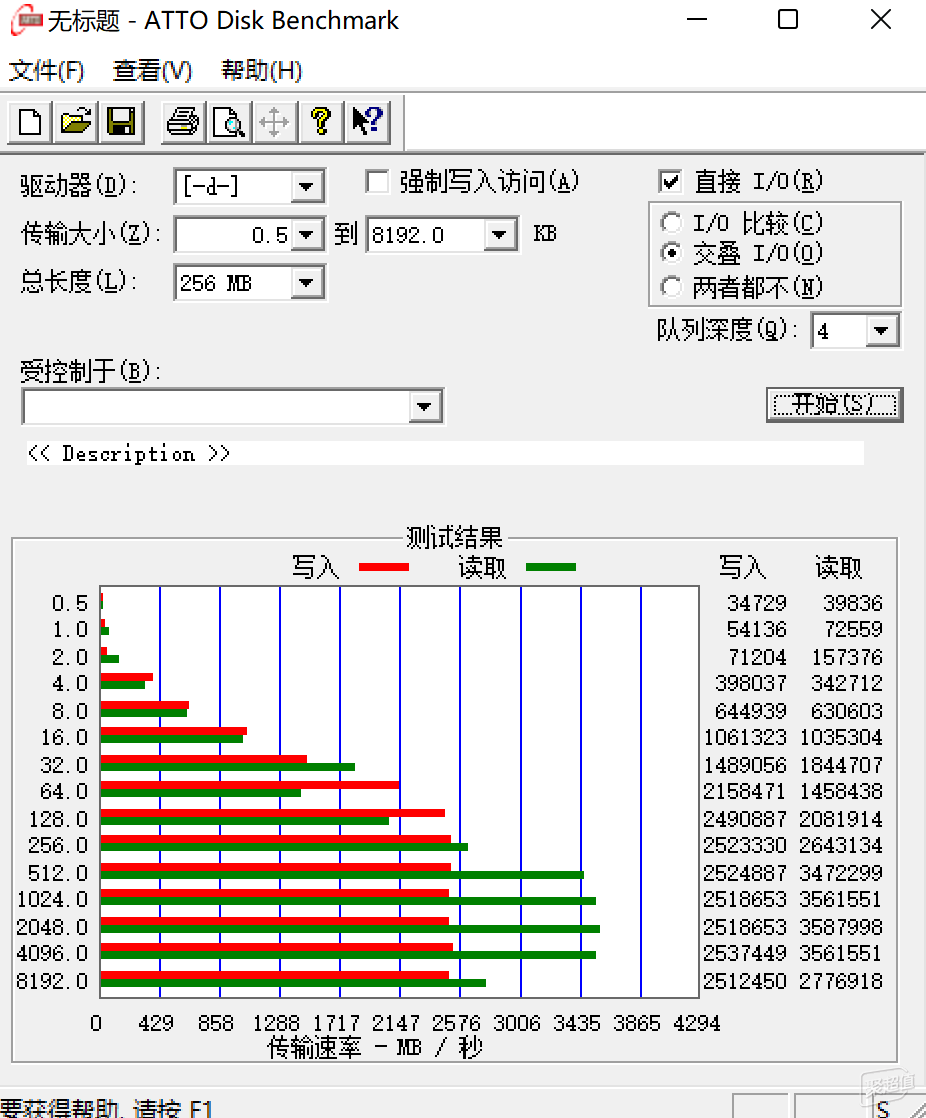Click the 2147 axis label
This screenshot has width=926, height=1118.
coord(396,1023)
